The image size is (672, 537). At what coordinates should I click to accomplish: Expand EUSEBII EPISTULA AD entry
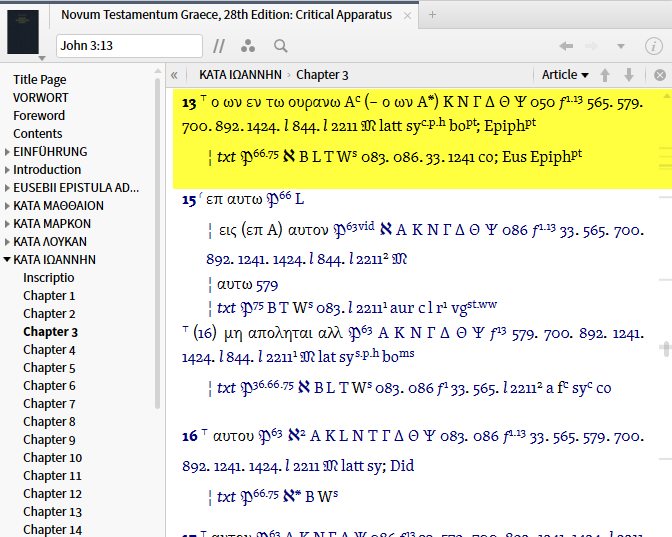(7, 188)
